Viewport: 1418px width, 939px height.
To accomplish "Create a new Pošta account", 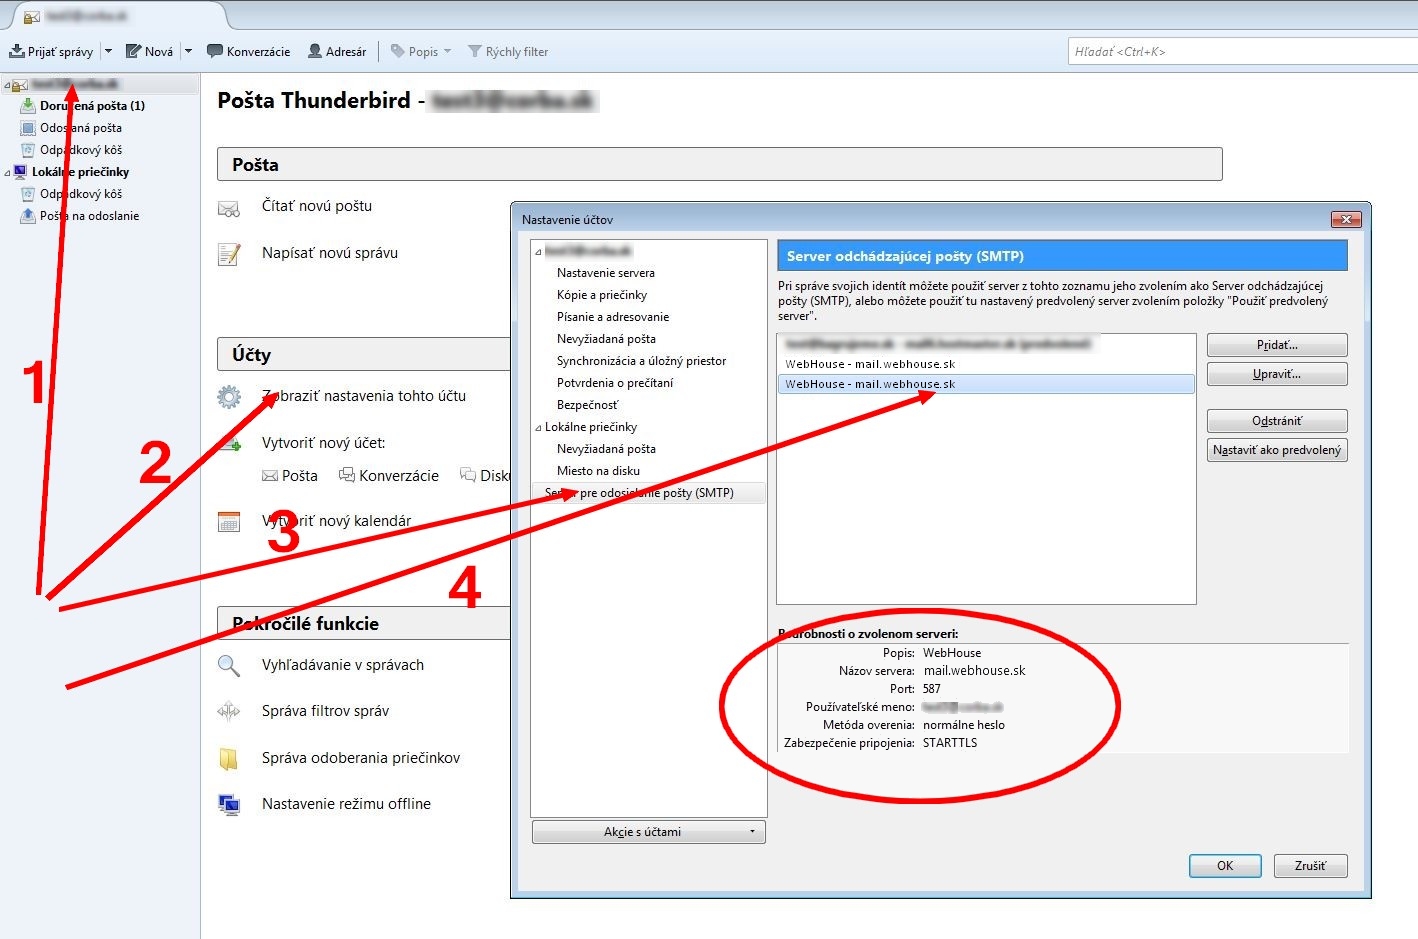I will tap(290, 475).
